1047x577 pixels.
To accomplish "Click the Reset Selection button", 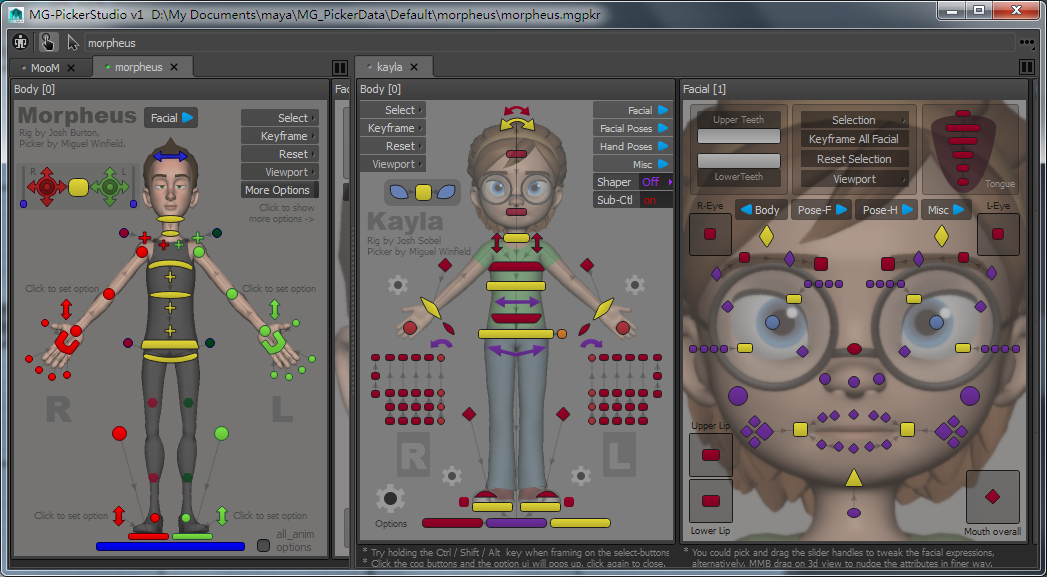I will (854, 159).
